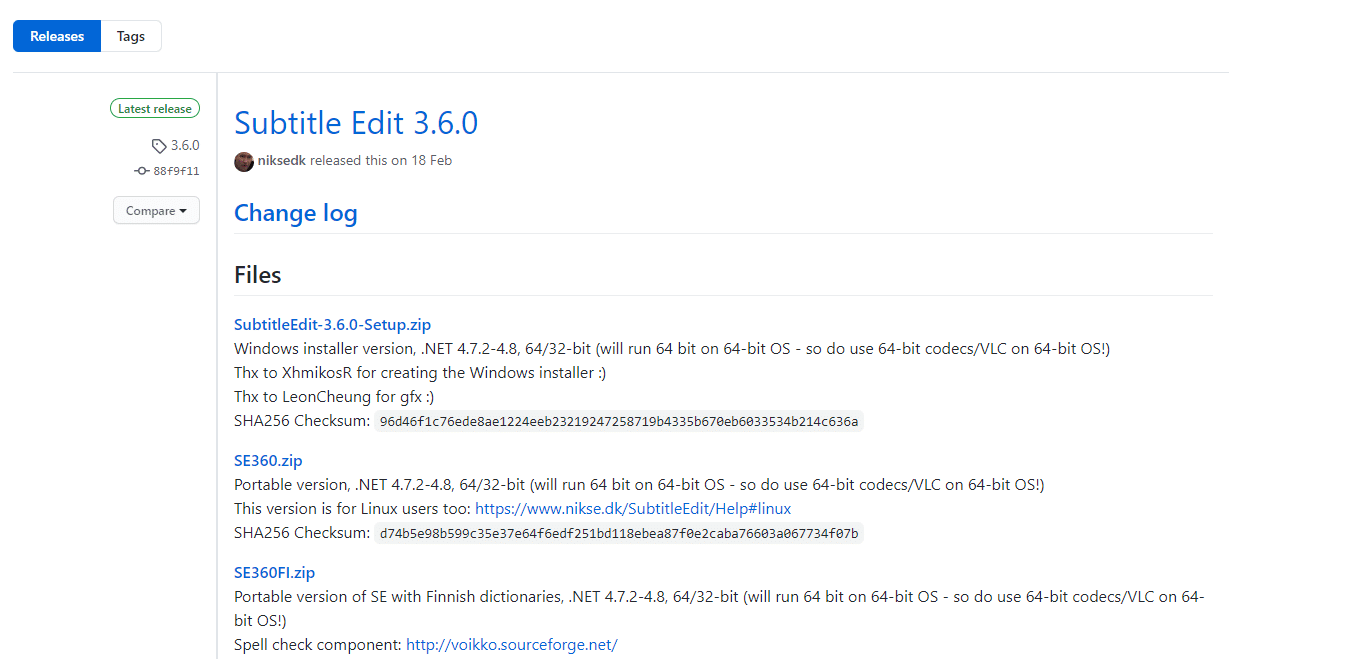Screen dimensions: 1350x671
Task: Open the niksedk user profile link
Action: 282,160
